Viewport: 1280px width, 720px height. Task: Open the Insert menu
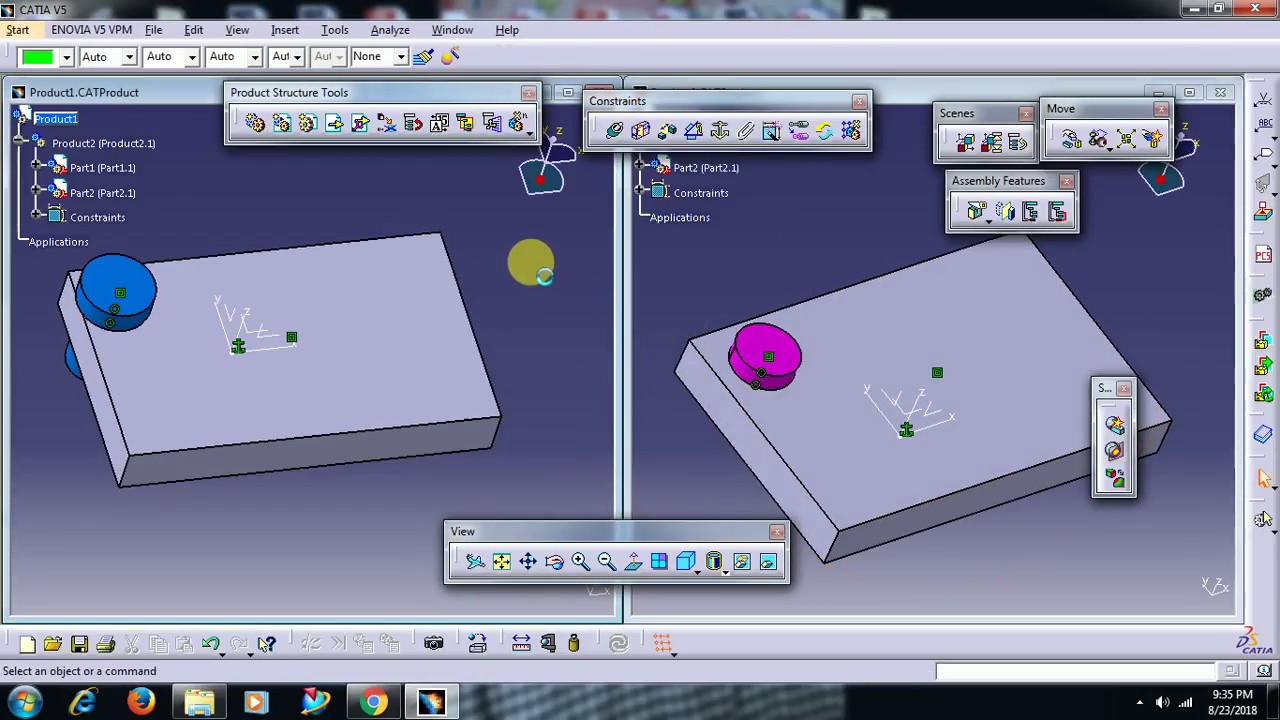pos(285,30)
